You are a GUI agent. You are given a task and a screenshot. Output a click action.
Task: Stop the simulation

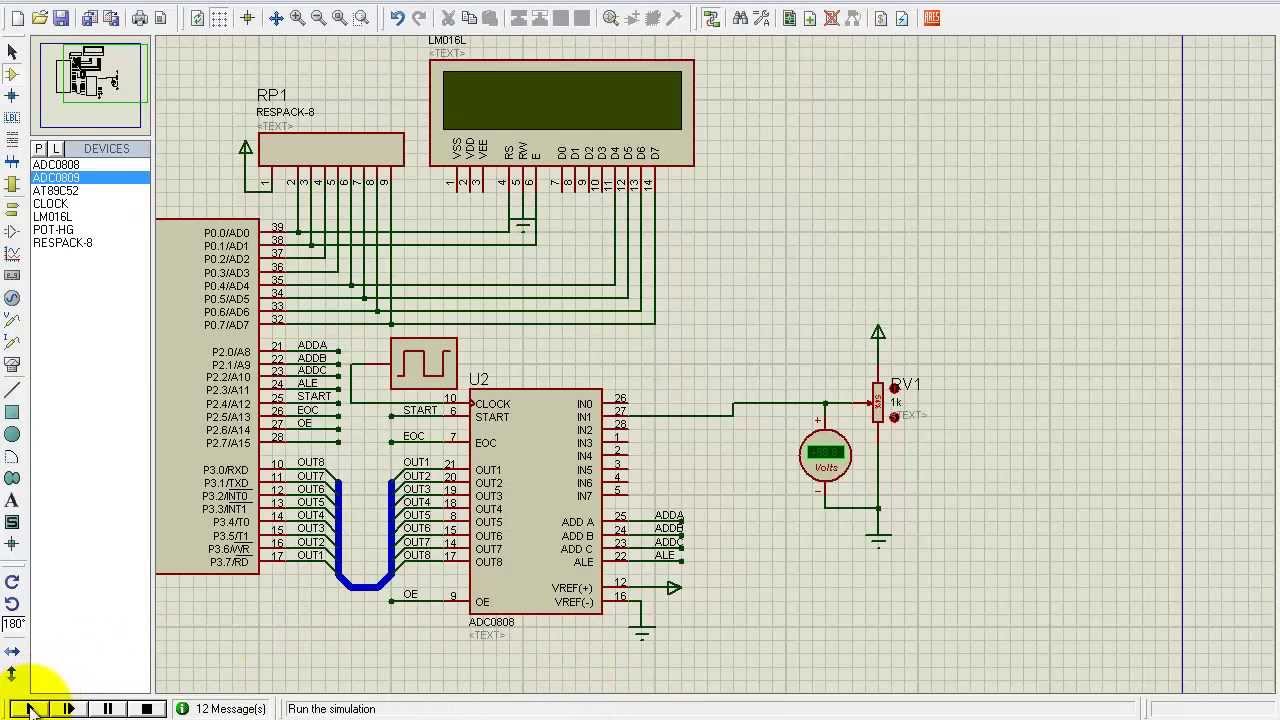tap(146, 709)
